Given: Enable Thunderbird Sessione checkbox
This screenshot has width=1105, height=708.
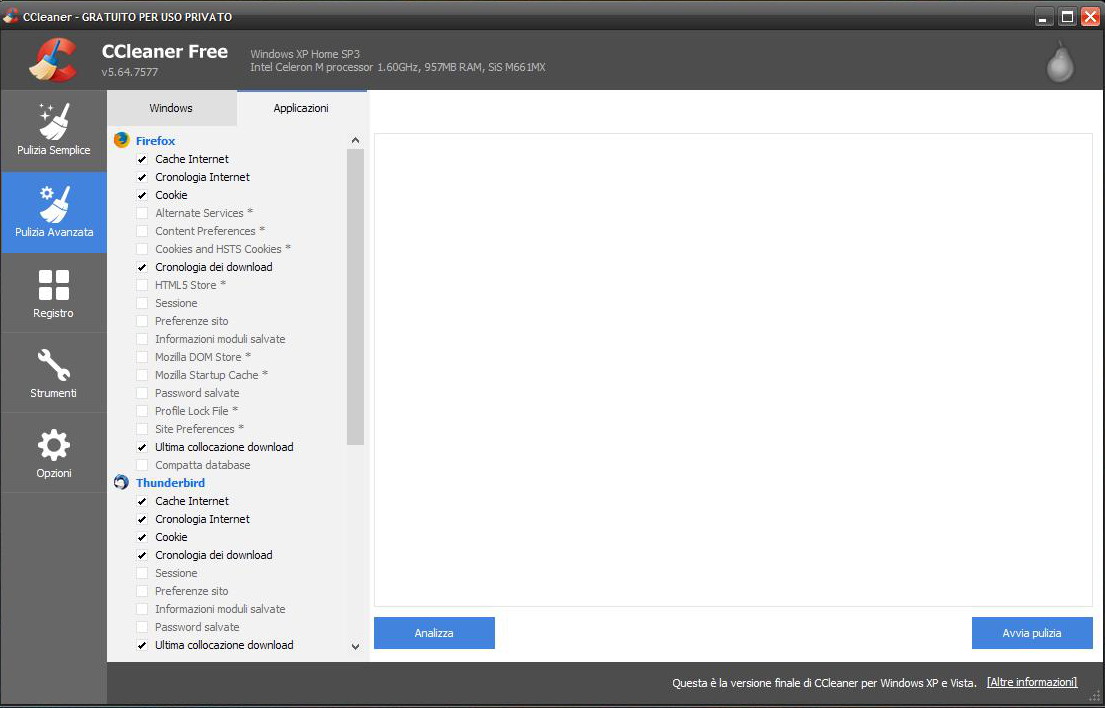Looking at the screenshot, I should point(142,573).
